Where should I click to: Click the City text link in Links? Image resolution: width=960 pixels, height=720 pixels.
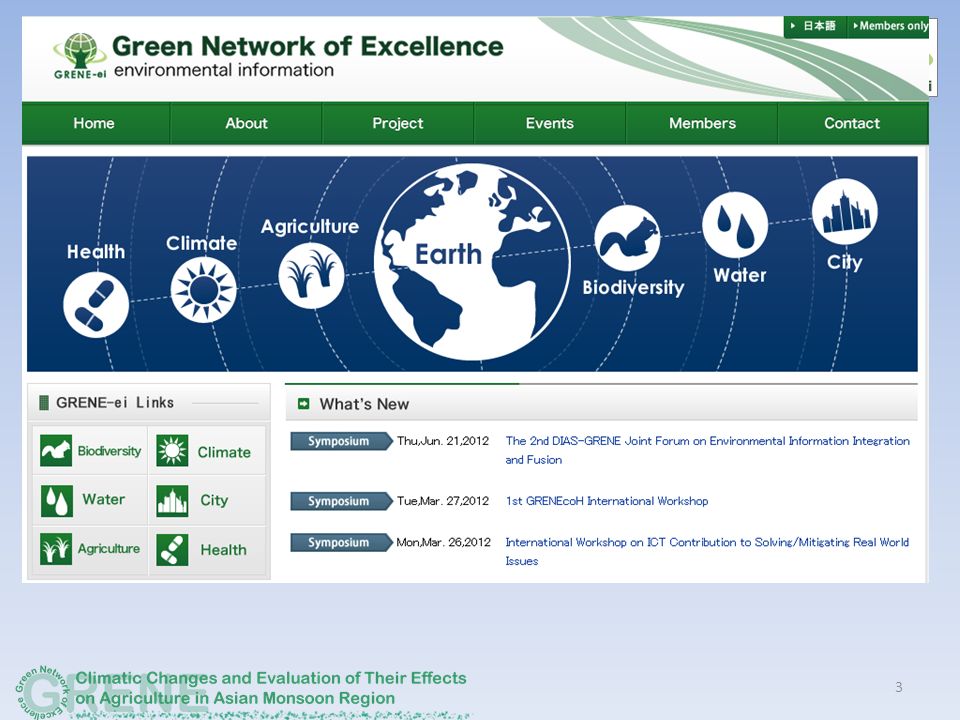pos(214,500)
